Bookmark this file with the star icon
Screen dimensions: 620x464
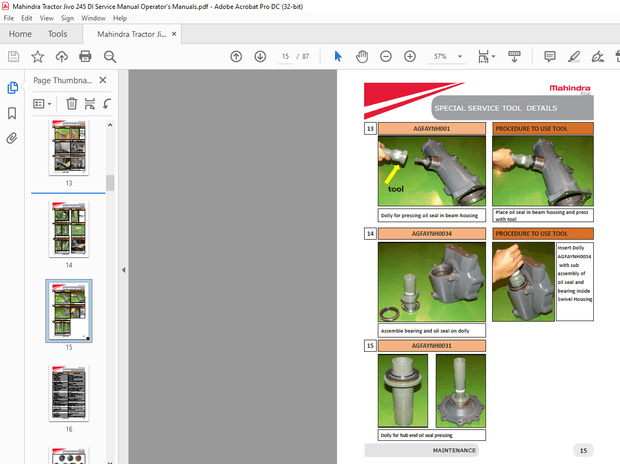pos(37,57)
